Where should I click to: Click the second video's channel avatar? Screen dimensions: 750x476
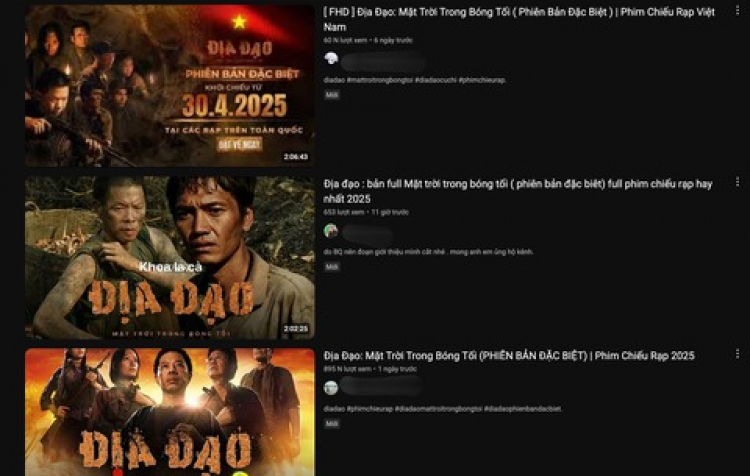(331, 231)
